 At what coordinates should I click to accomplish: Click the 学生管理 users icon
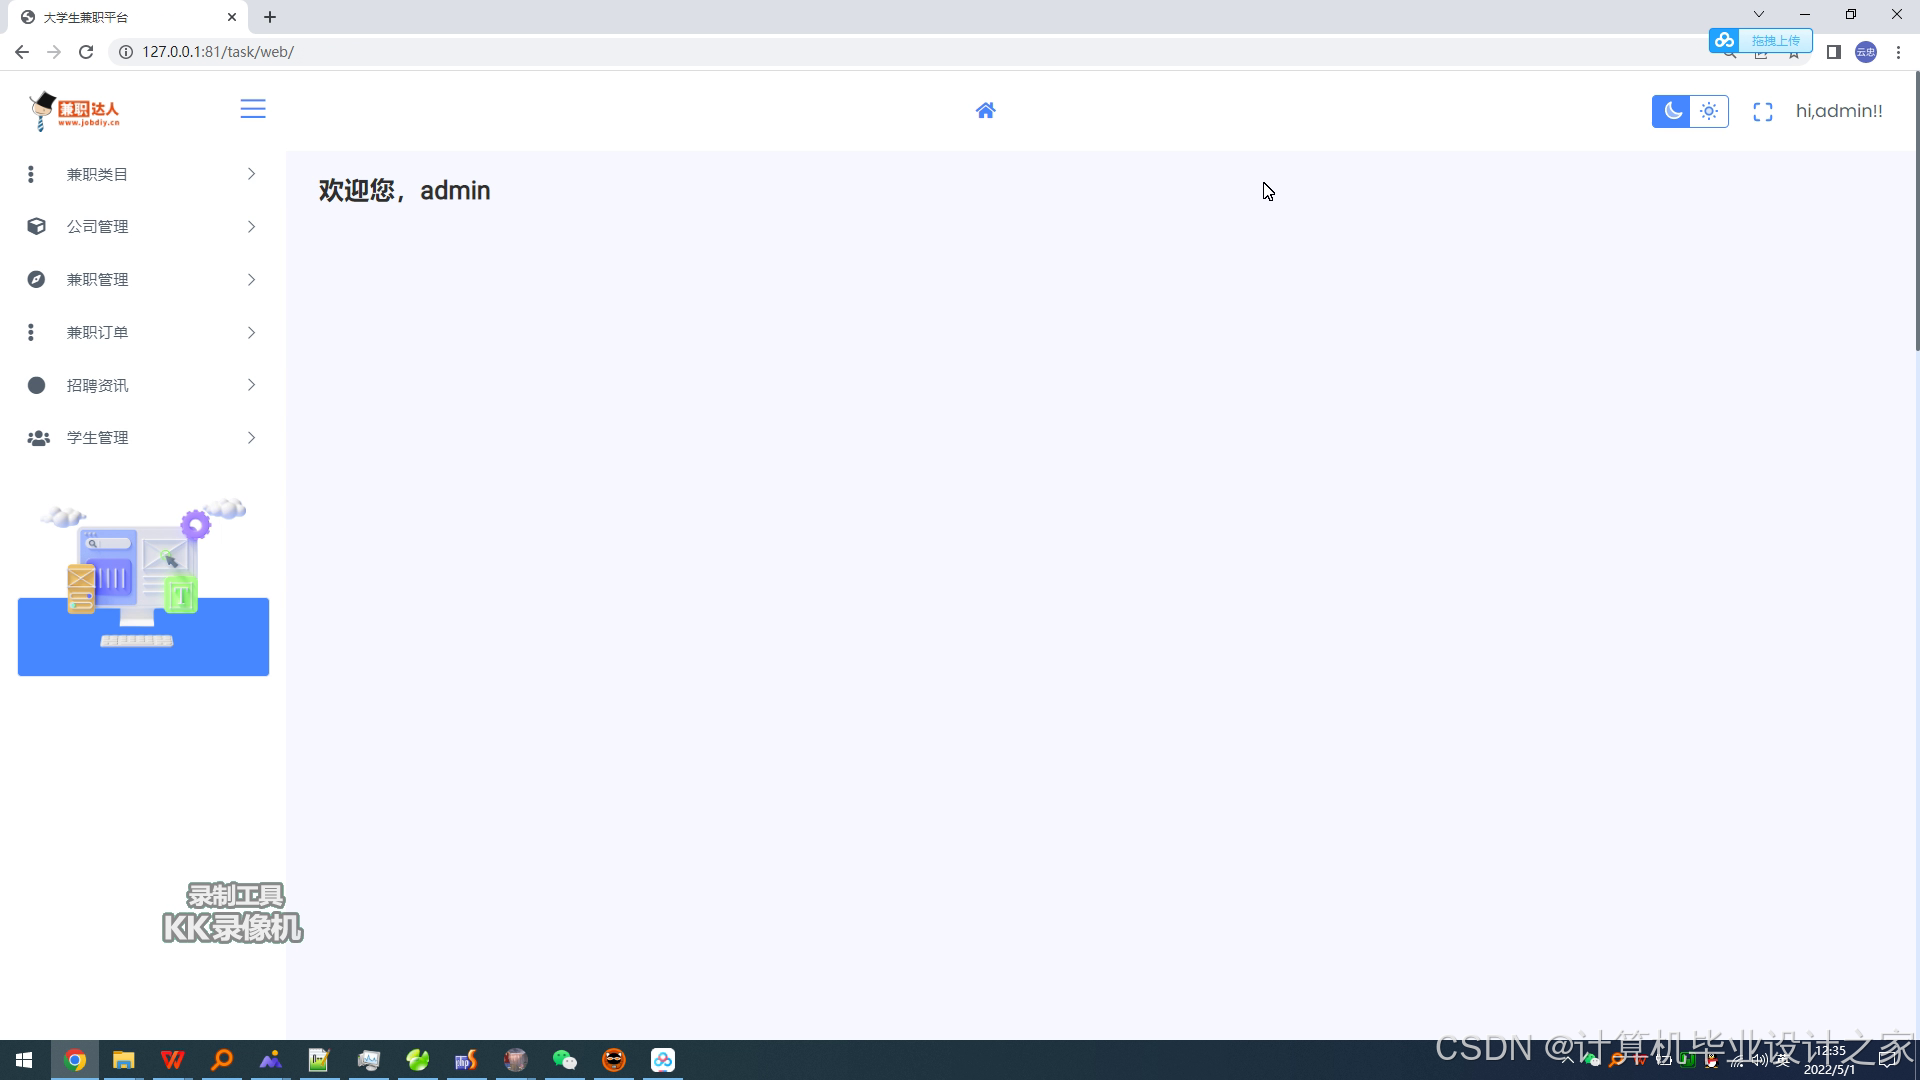[38, 438]
